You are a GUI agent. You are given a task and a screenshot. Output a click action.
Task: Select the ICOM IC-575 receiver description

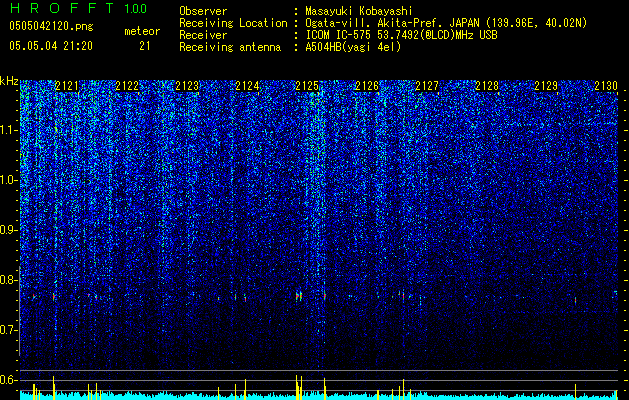point(401,35)
